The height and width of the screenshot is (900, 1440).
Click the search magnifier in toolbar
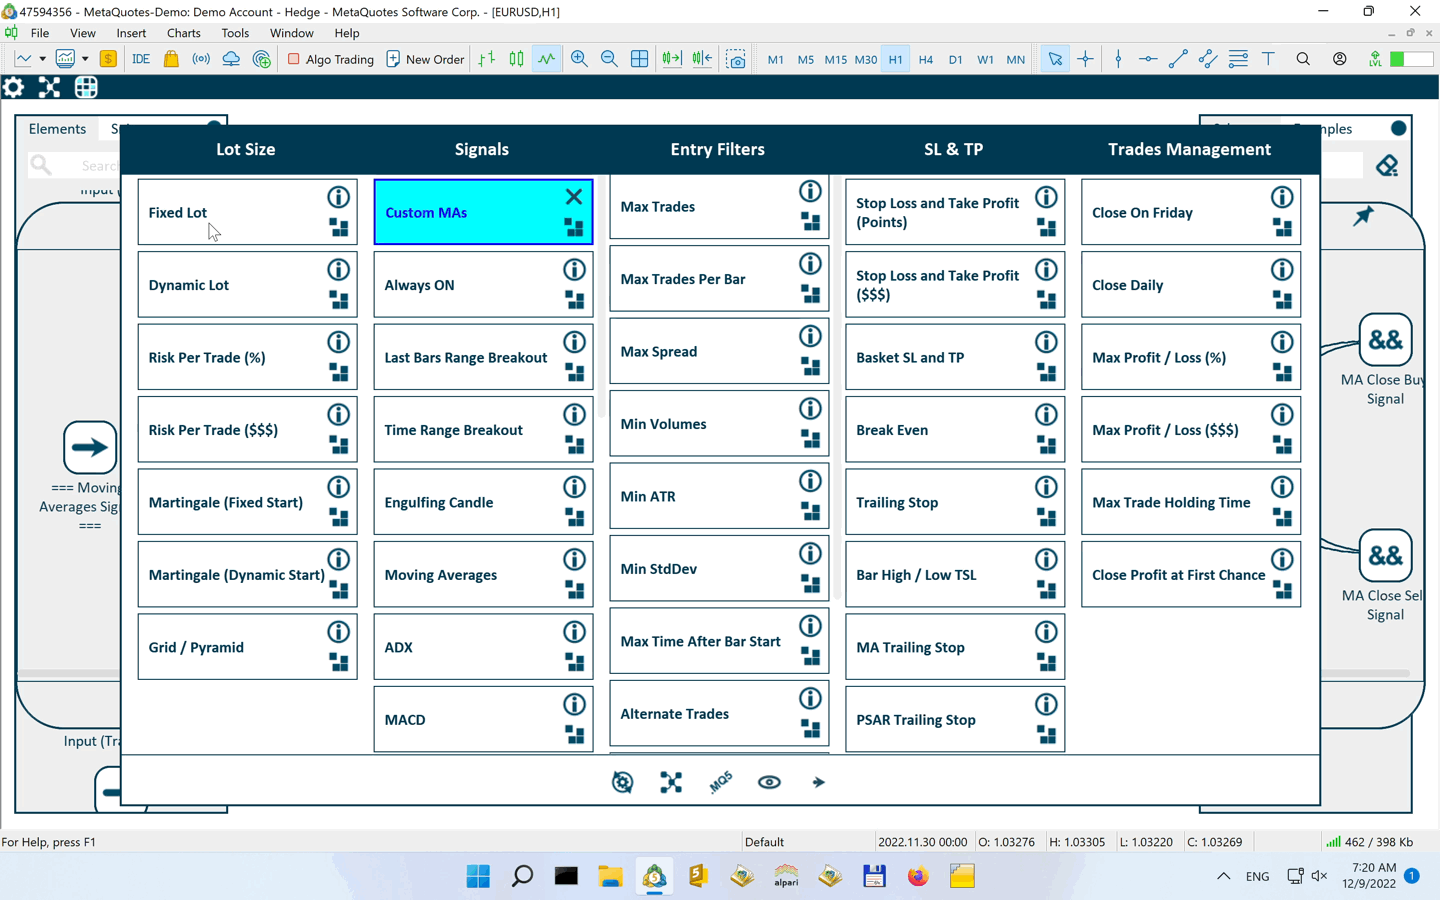1303,59
